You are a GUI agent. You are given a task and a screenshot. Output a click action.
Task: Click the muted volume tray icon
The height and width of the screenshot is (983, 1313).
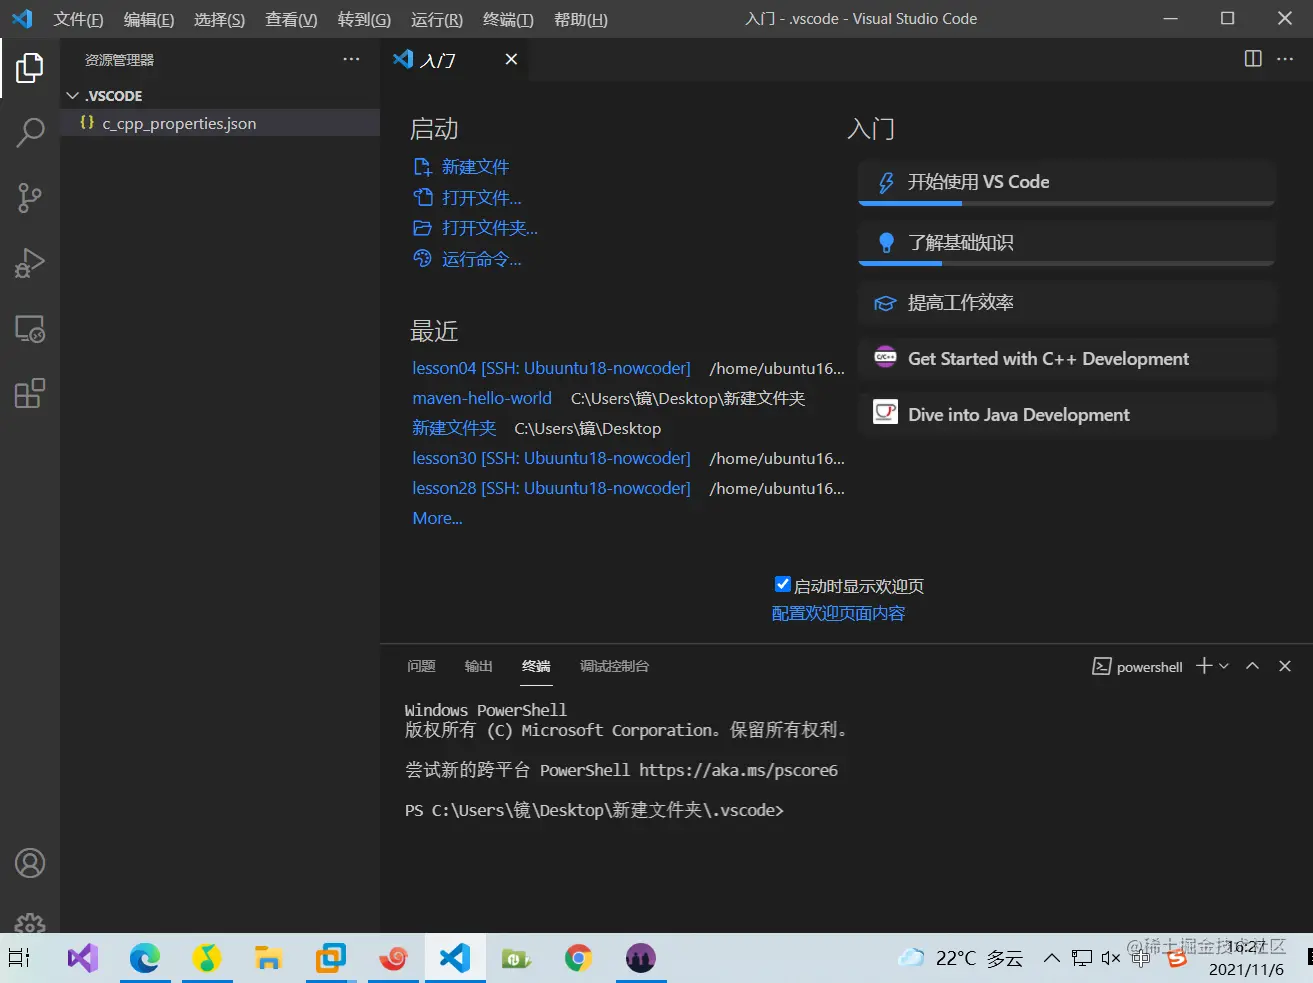[1110, 958]
